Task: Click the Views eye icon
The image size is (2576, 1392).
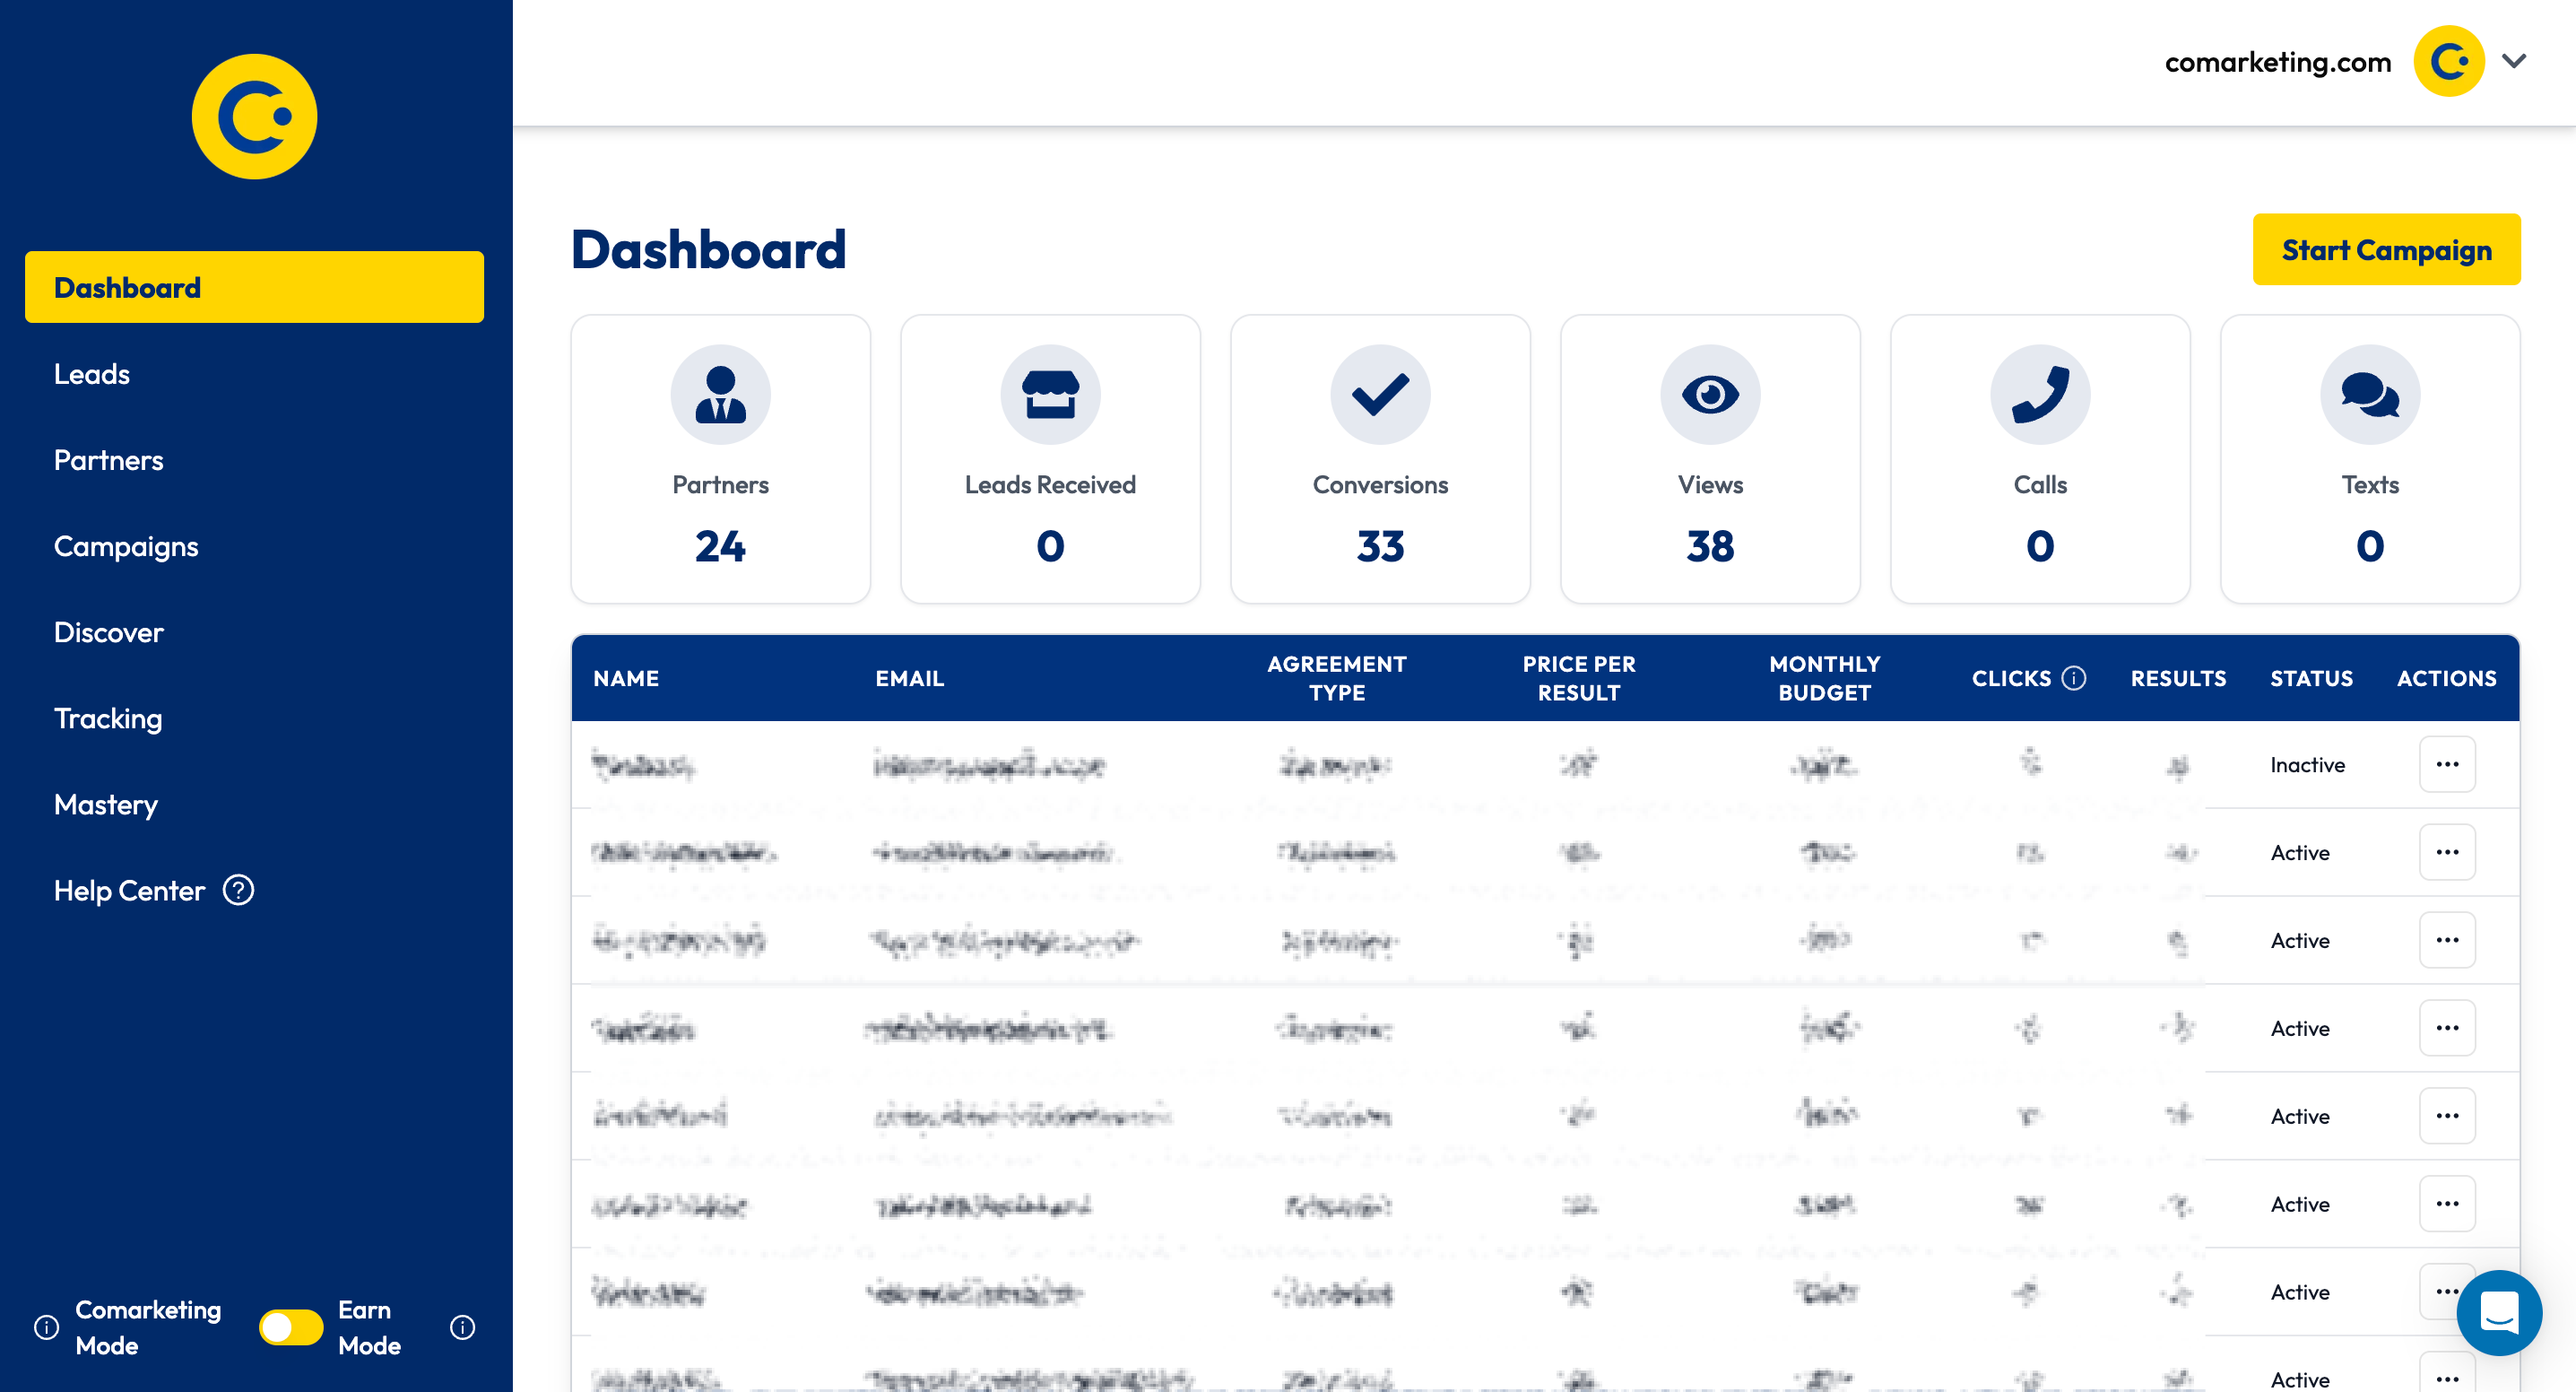Action: 1710,394
